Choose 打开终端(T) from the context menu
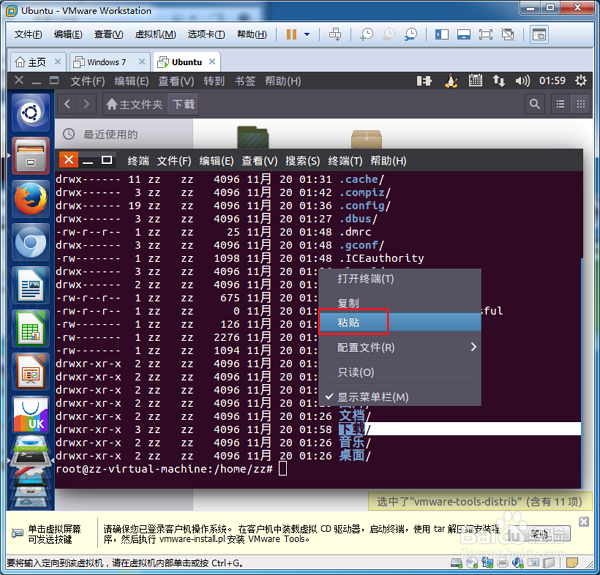The height and width of the screenshot is (575, 600). [x=400, y=279]
